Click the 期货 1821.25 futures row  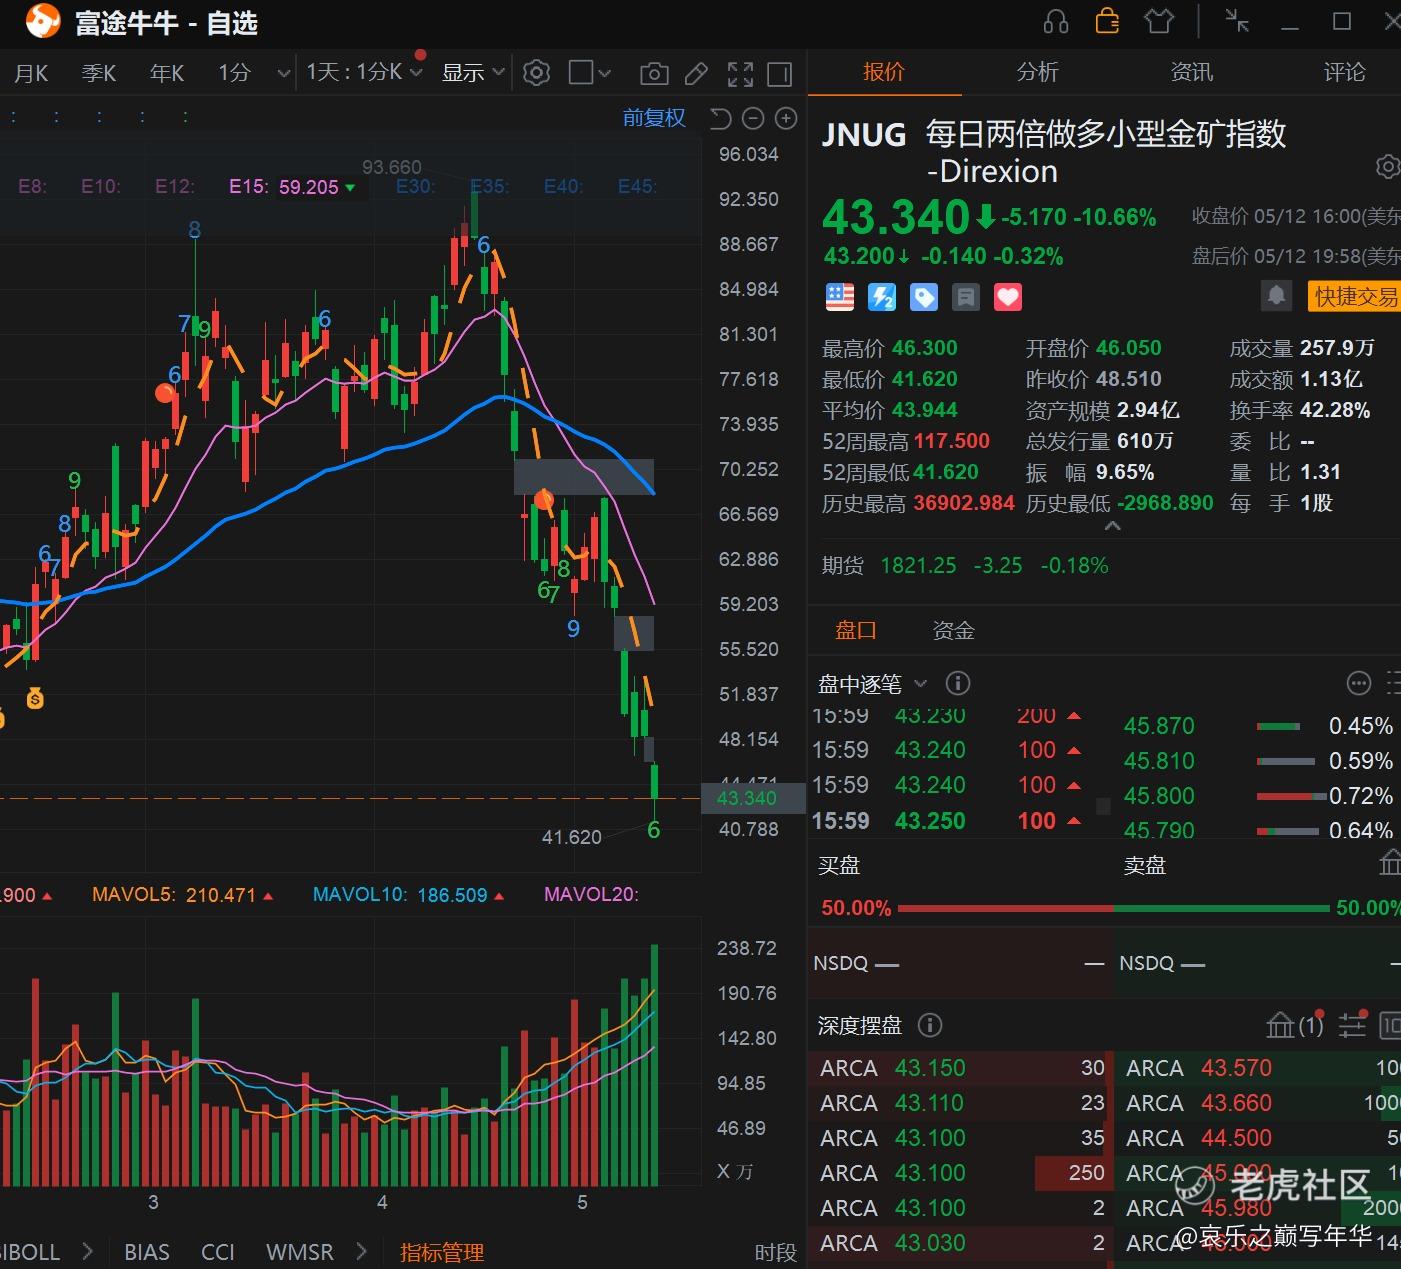(965, 566)
